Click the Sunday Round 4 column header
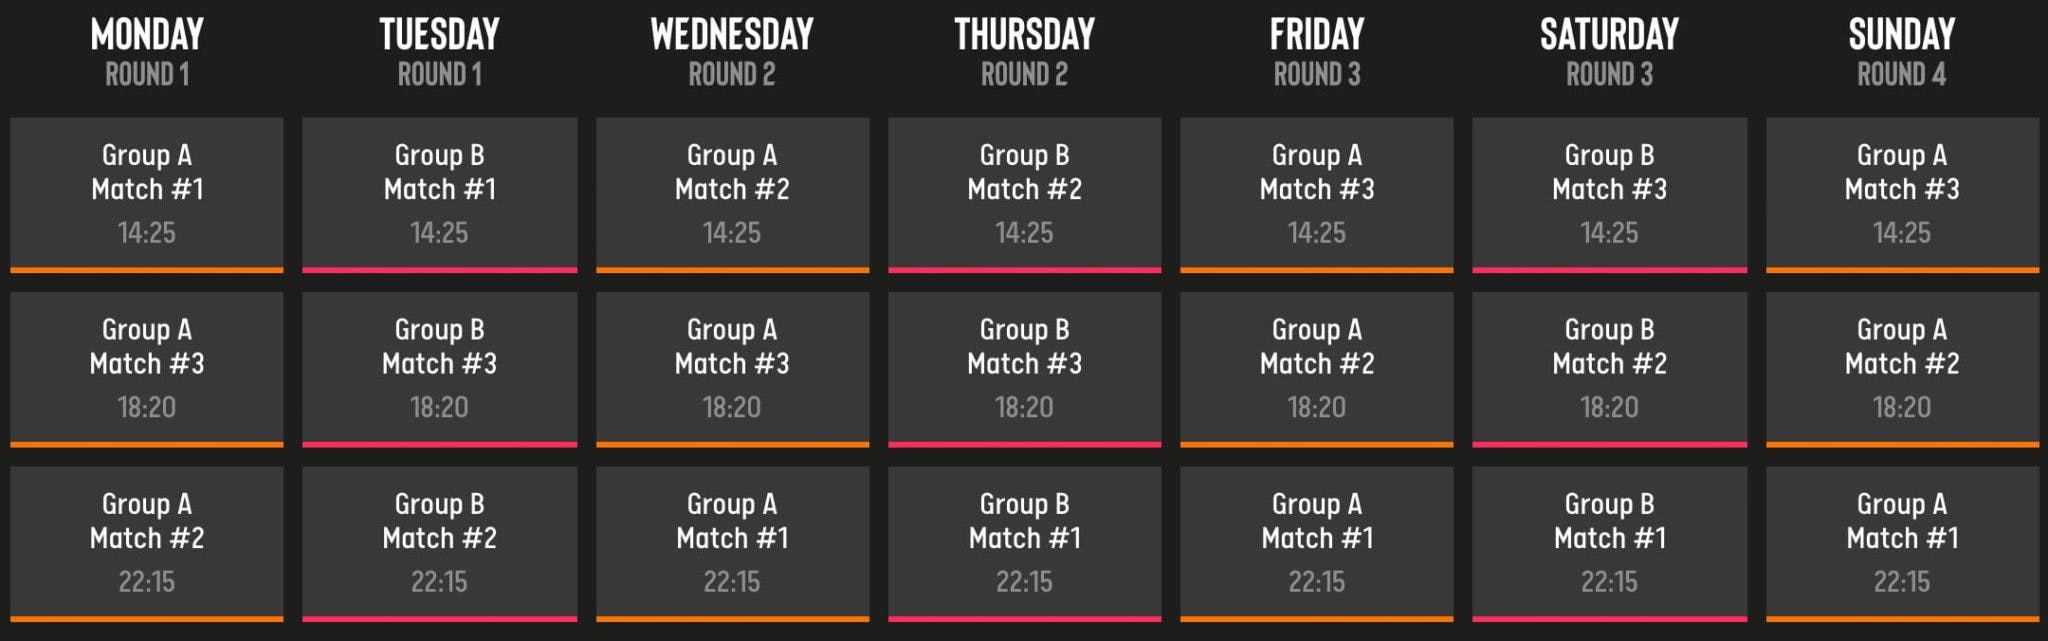 coord(1902,52)
